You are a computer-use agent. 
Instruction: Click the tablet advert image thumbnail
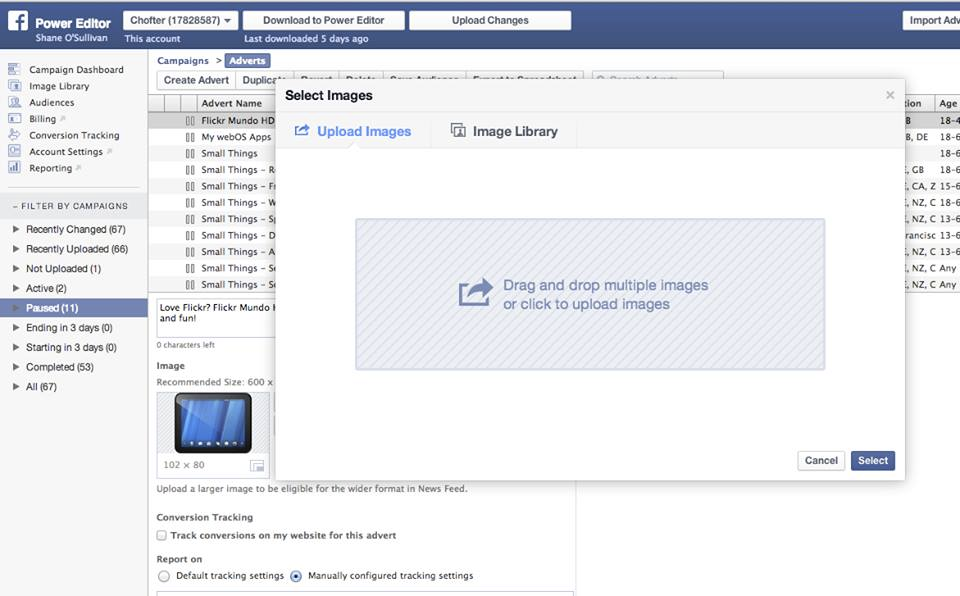pyautogui.click(x=213, y=423)
